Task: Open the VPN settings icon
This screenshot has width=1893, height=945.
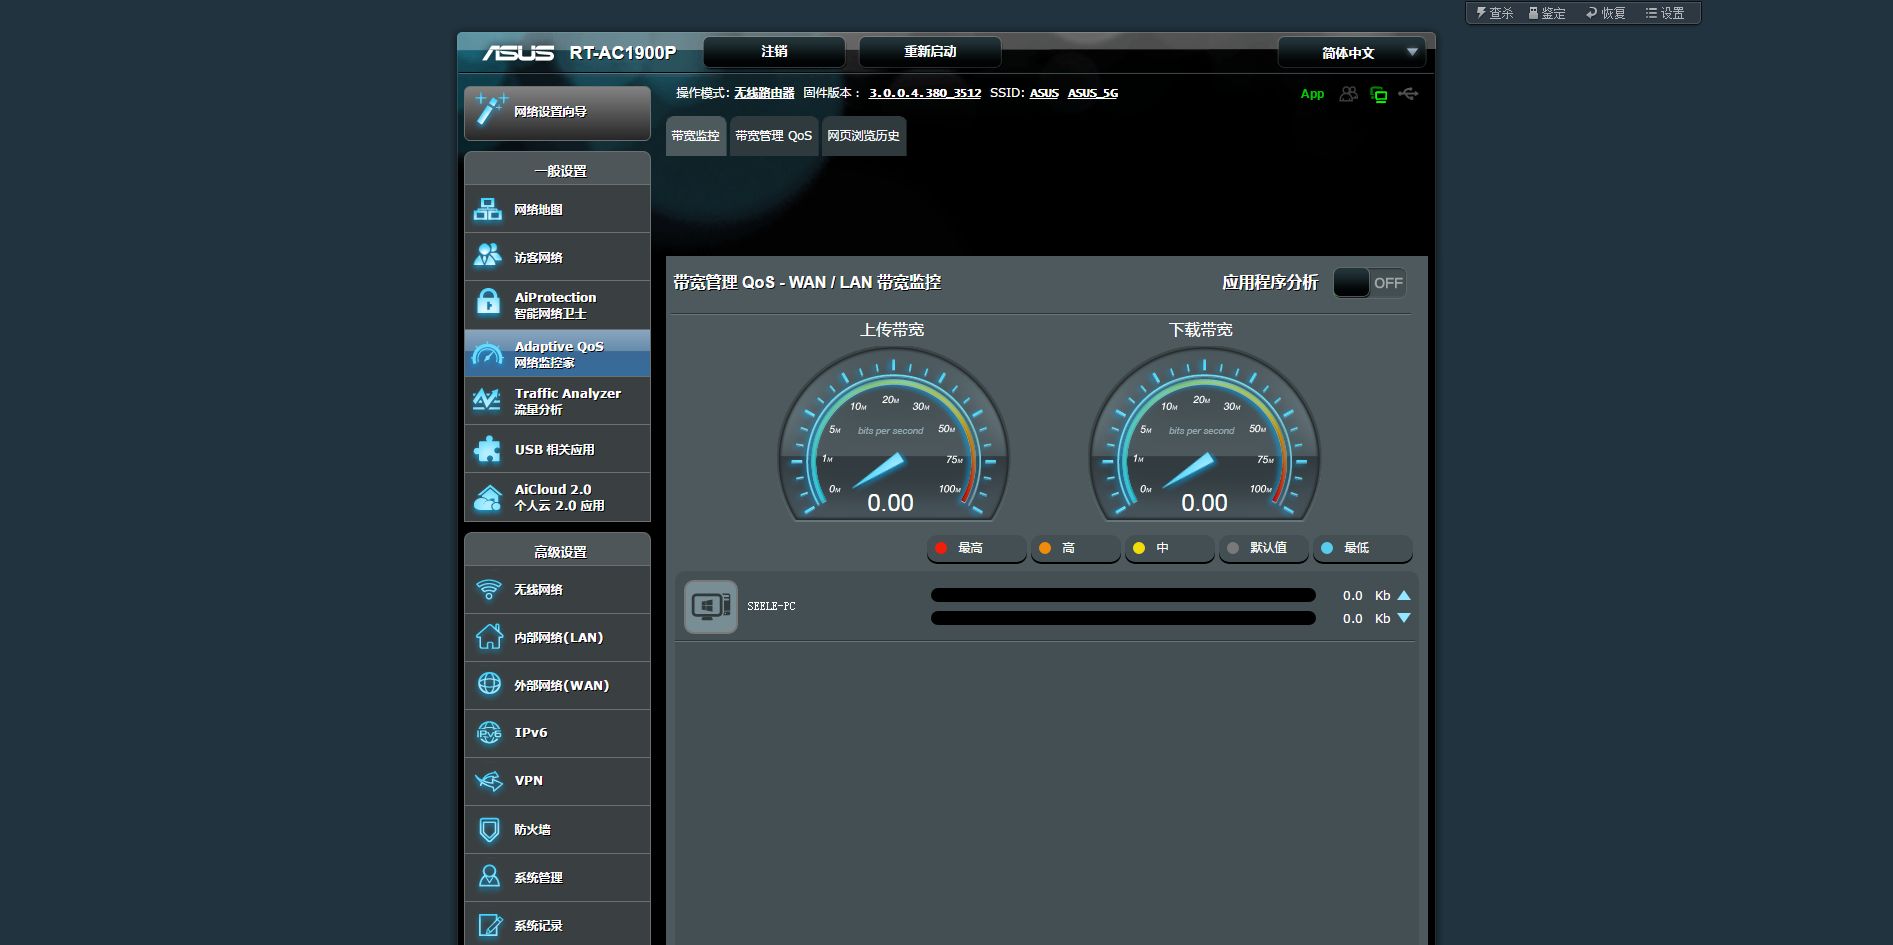Action: pos(489,781)
